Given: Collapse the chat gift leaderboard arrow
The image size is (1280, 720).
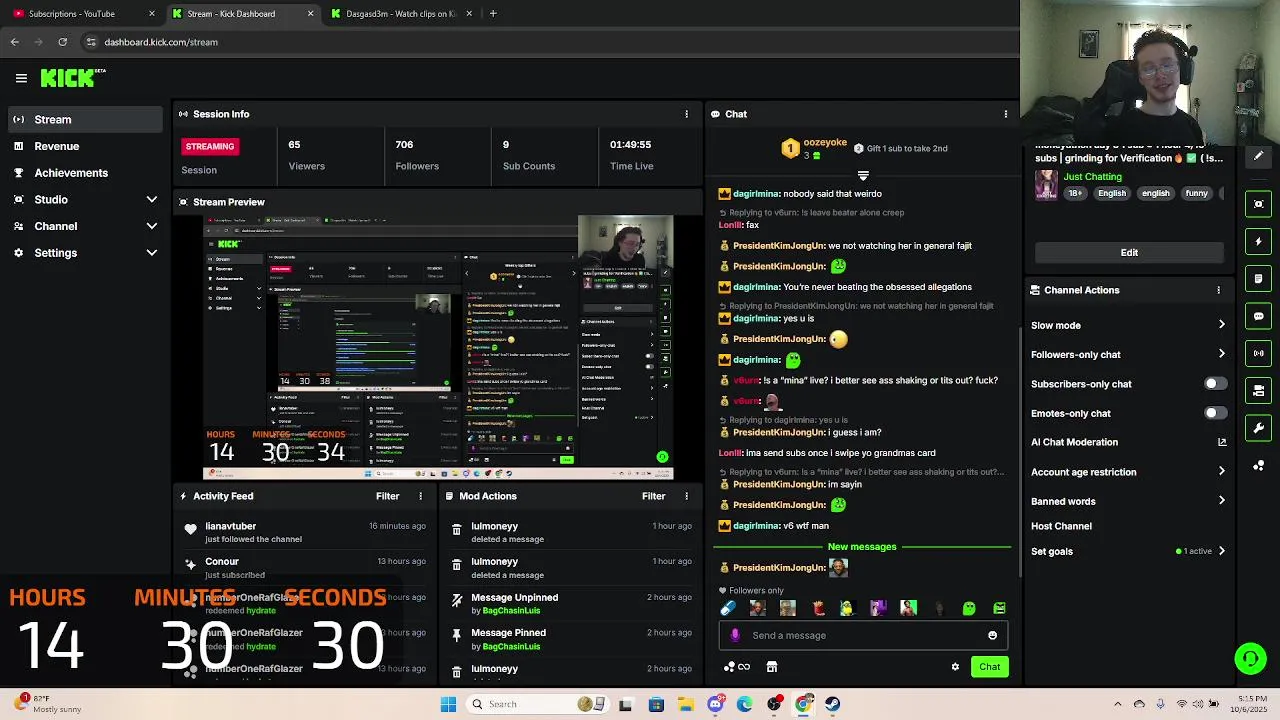Looking at the screenshot, I should pos(863,176).
